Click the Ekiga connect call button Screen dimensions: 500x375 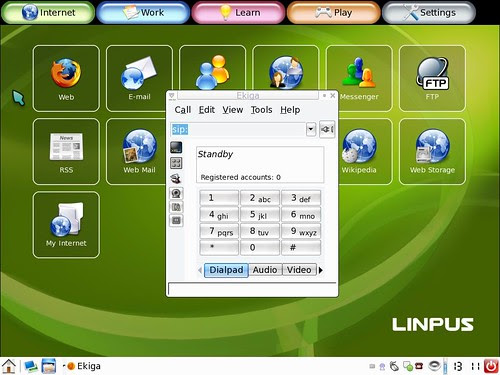[x=327, y=129]
